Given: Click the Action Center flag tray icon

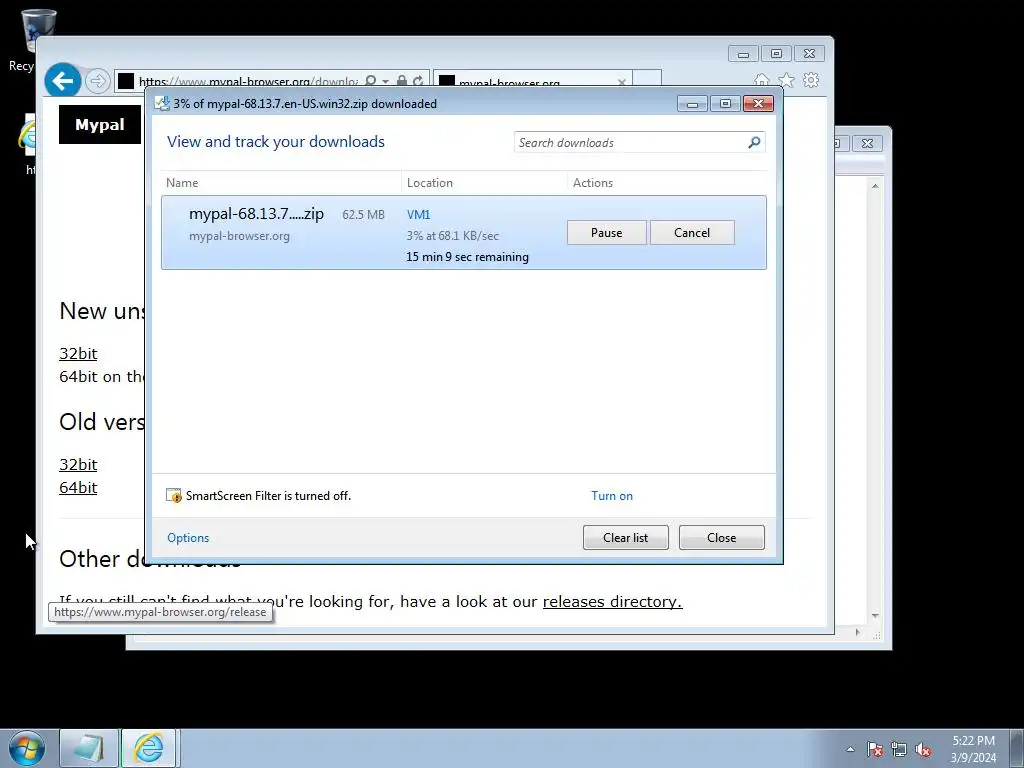Looking at the screenshot, I should [x=875, y=749].
